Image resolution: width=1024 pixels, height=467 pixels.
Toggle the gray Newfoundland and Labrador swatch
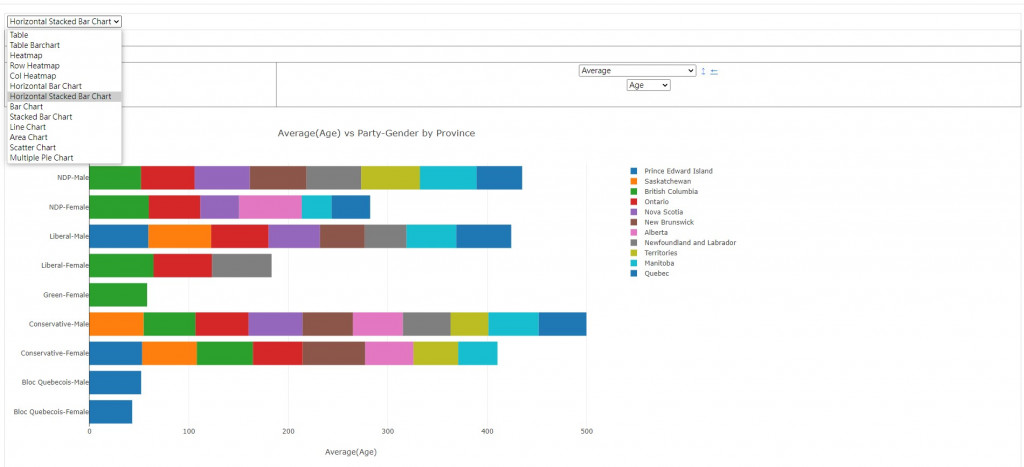633,242
